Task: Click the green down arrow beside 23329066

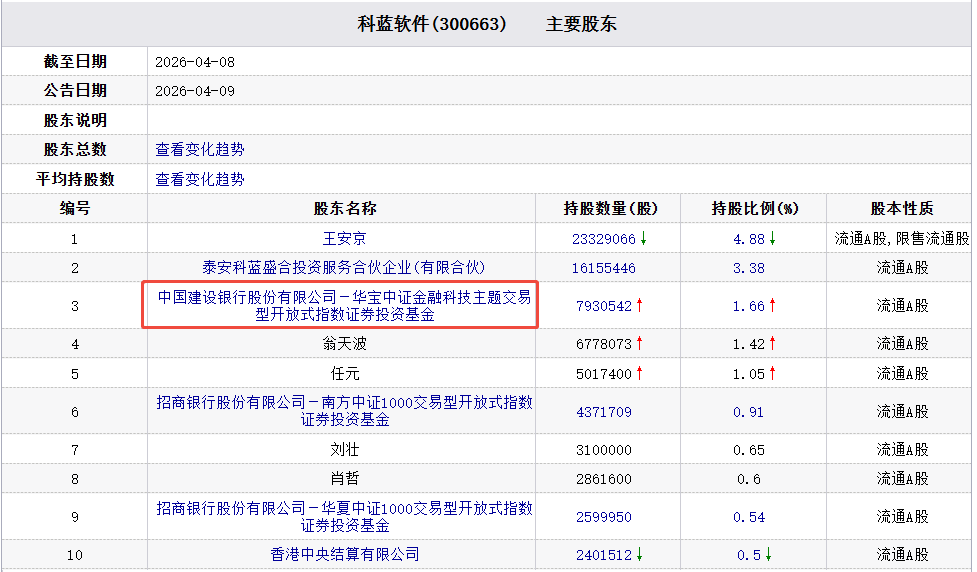Action: [x=644, y=238]
